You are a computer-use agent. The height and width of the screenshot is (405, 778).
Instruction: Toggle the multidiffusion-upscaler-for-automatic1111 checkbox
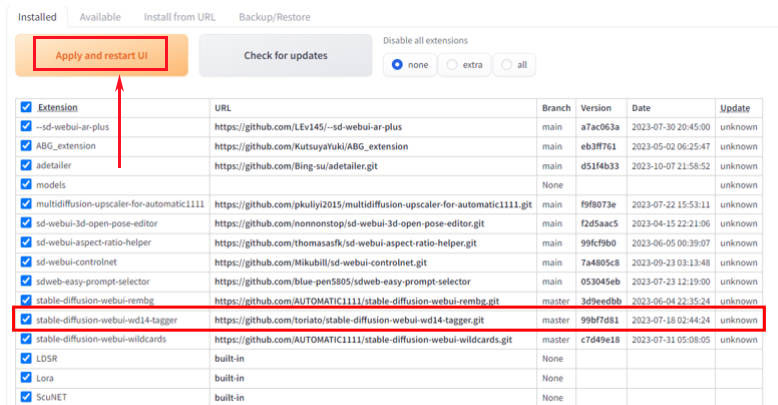(x=26, y=204)
